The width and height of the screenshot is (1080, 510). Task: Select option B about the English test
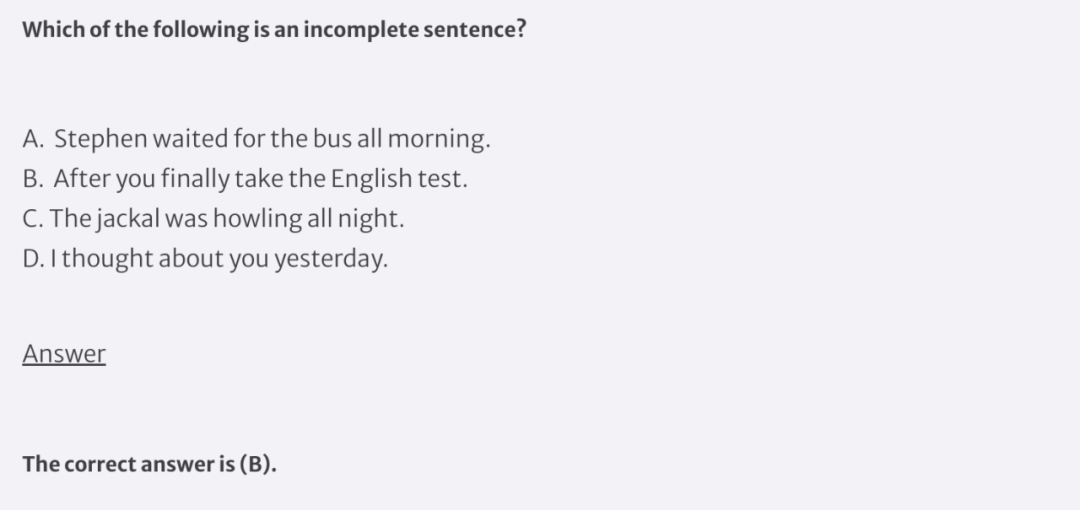tap(245, 178)
